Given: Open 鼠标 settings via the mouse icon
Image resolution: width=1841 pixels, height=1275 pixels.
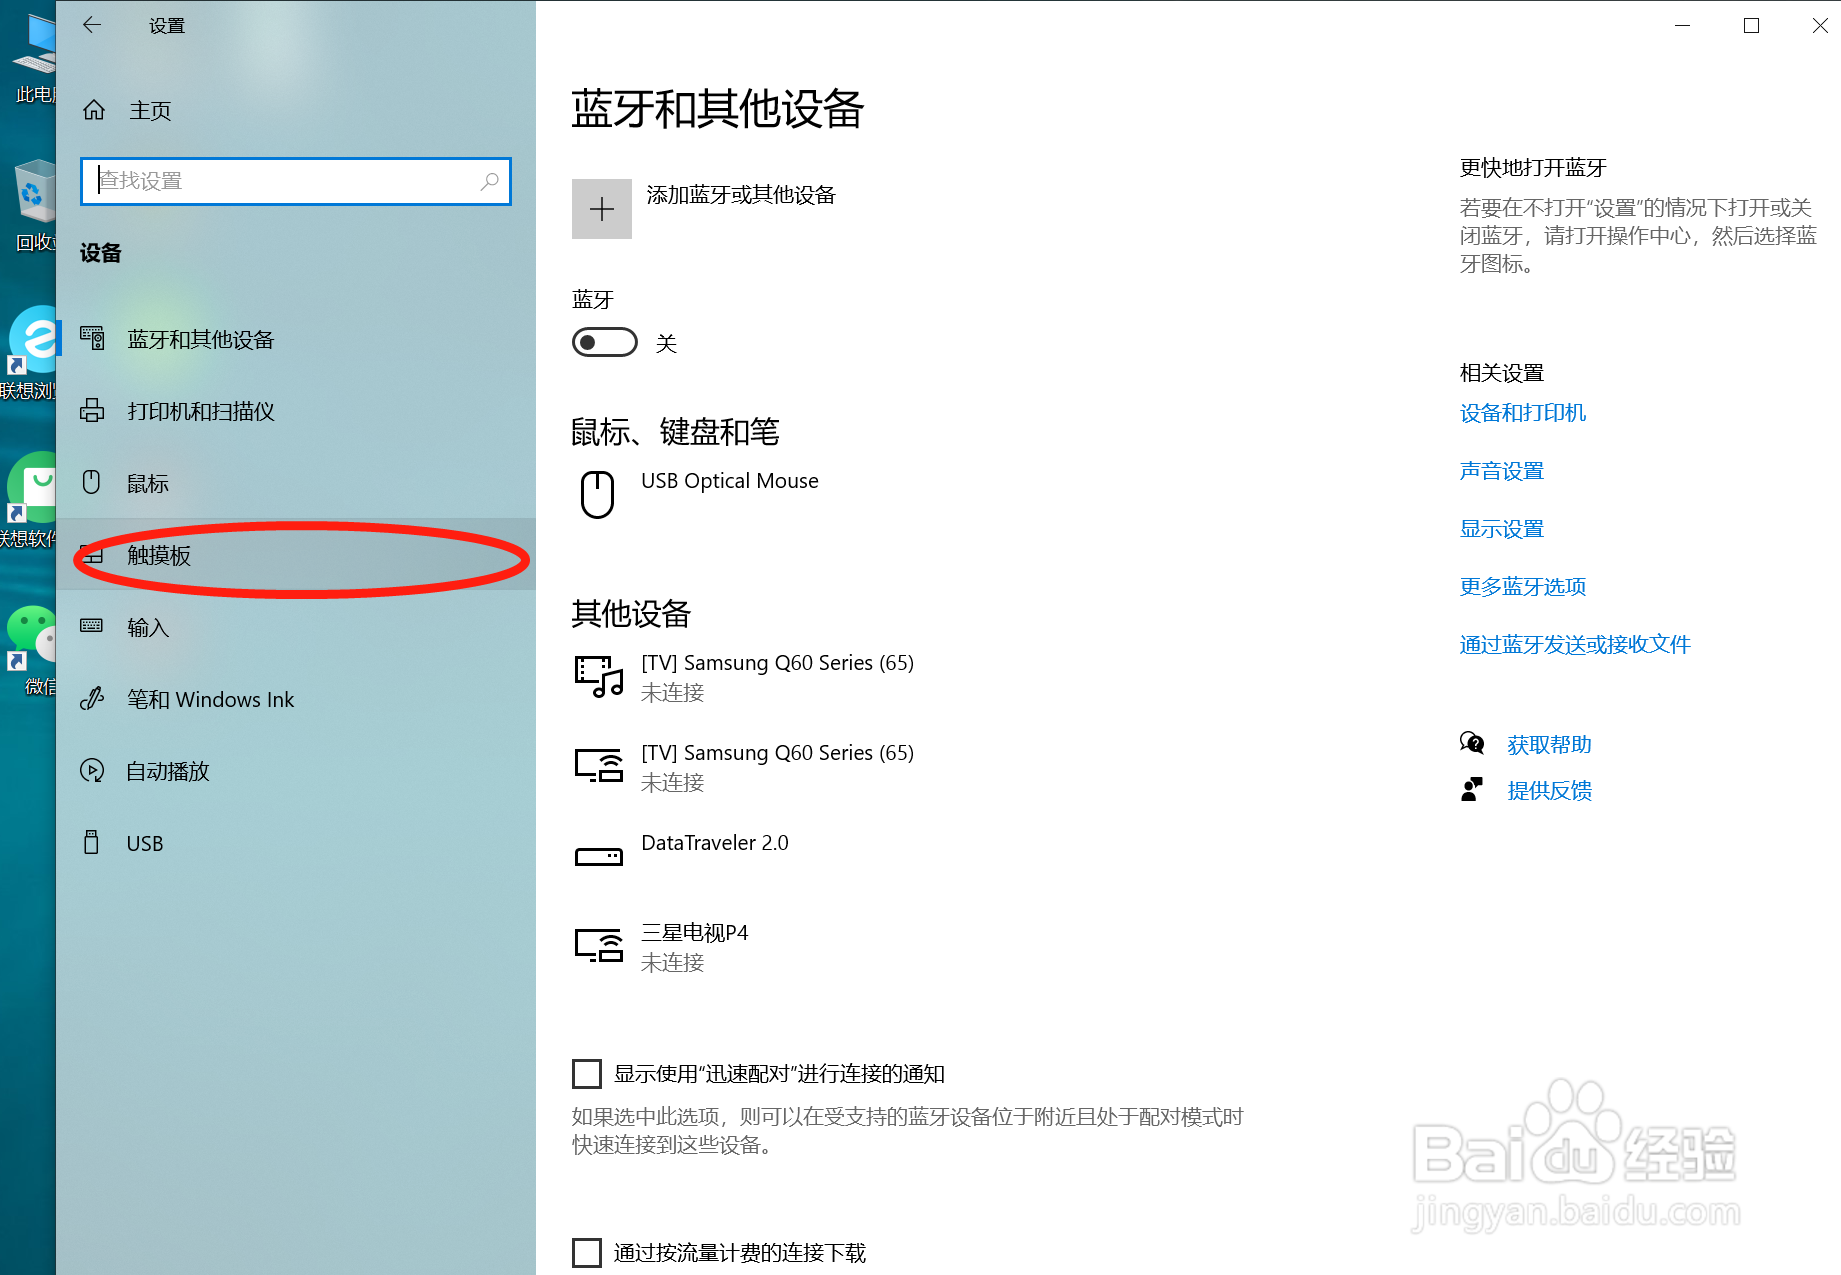Looking at the screenshot, I should click(91, 482).
